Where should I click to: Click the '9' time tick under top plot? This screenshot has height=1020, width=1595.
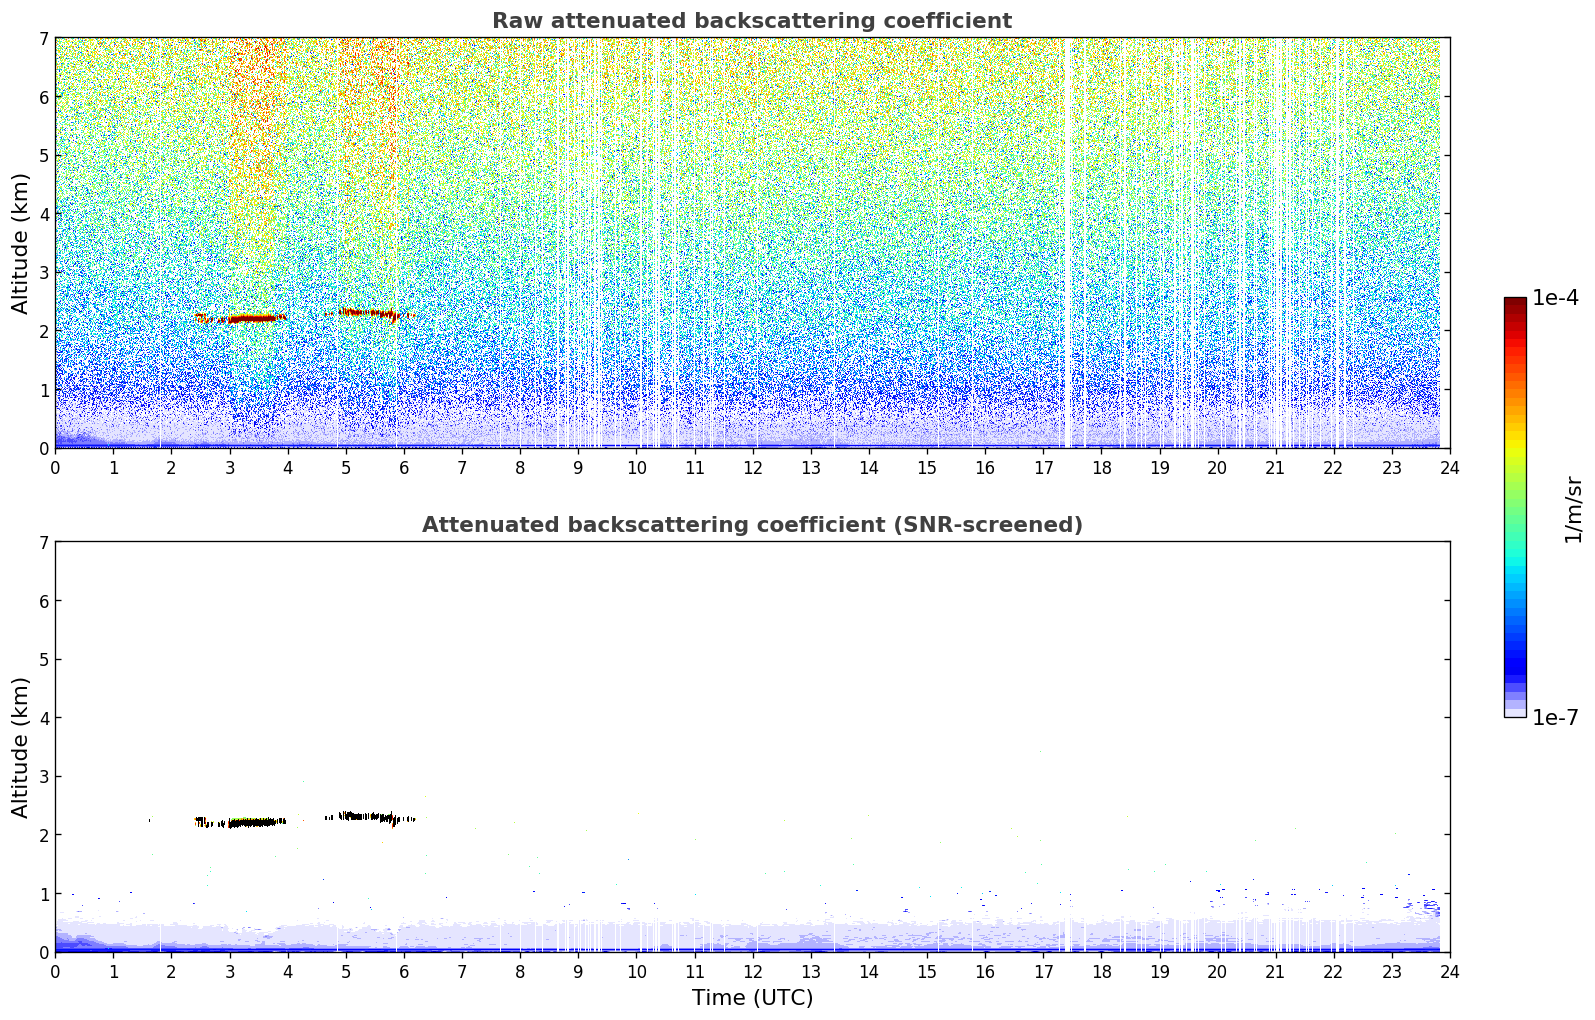click(x=578, y=467)
